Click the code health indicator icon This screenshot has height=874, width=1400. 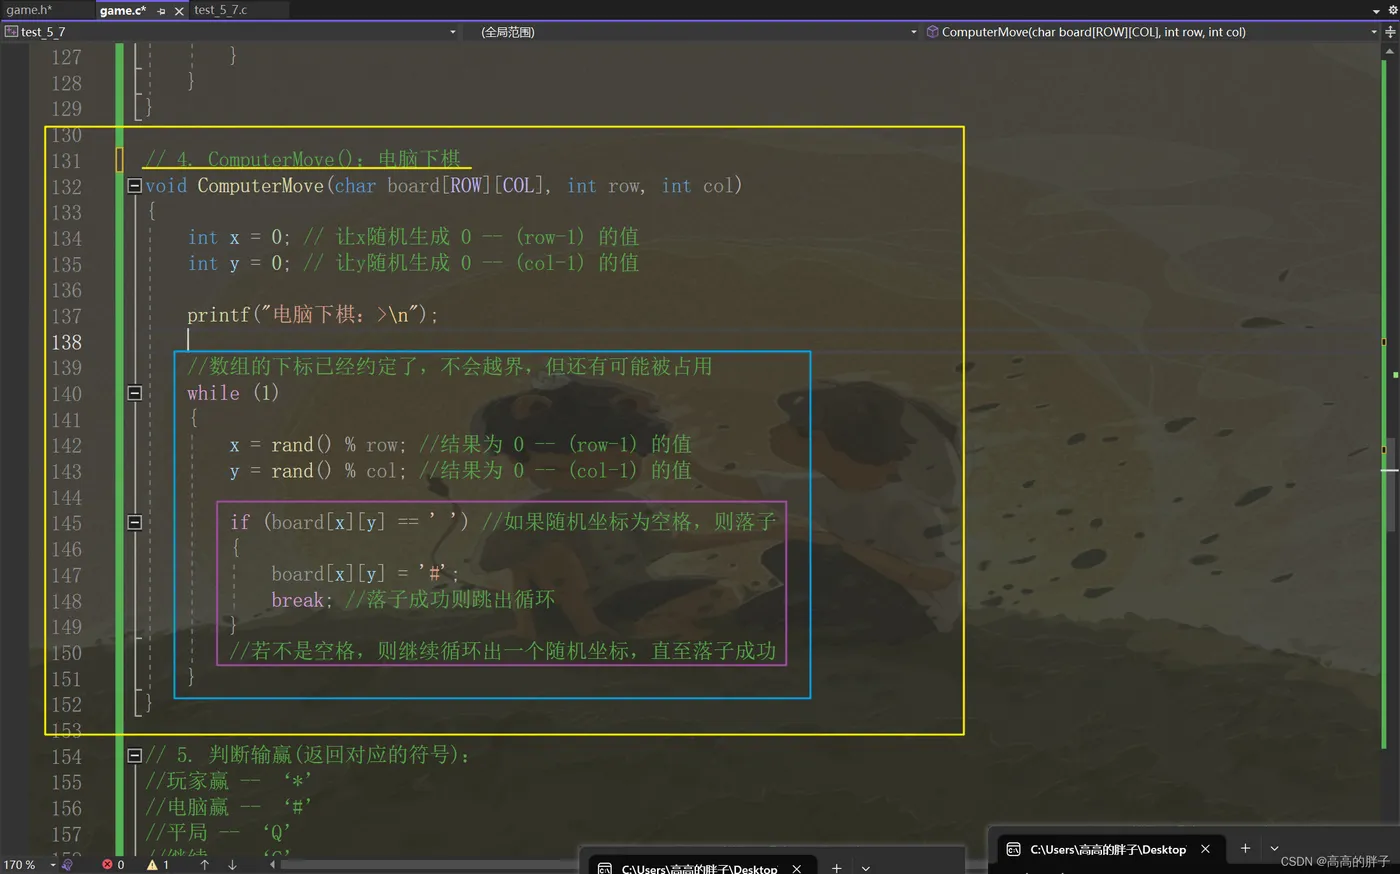click(69, 865)
